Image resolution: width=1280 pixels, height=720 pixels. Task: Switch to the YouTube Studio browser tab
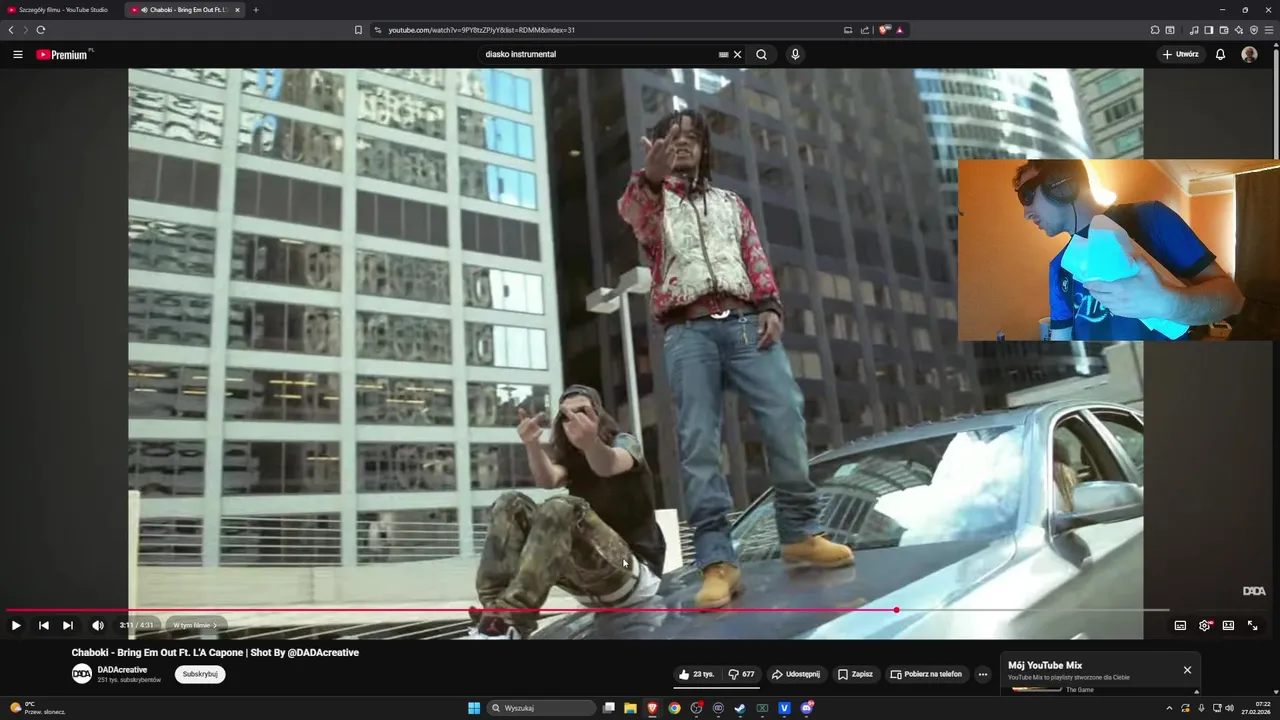63,10
